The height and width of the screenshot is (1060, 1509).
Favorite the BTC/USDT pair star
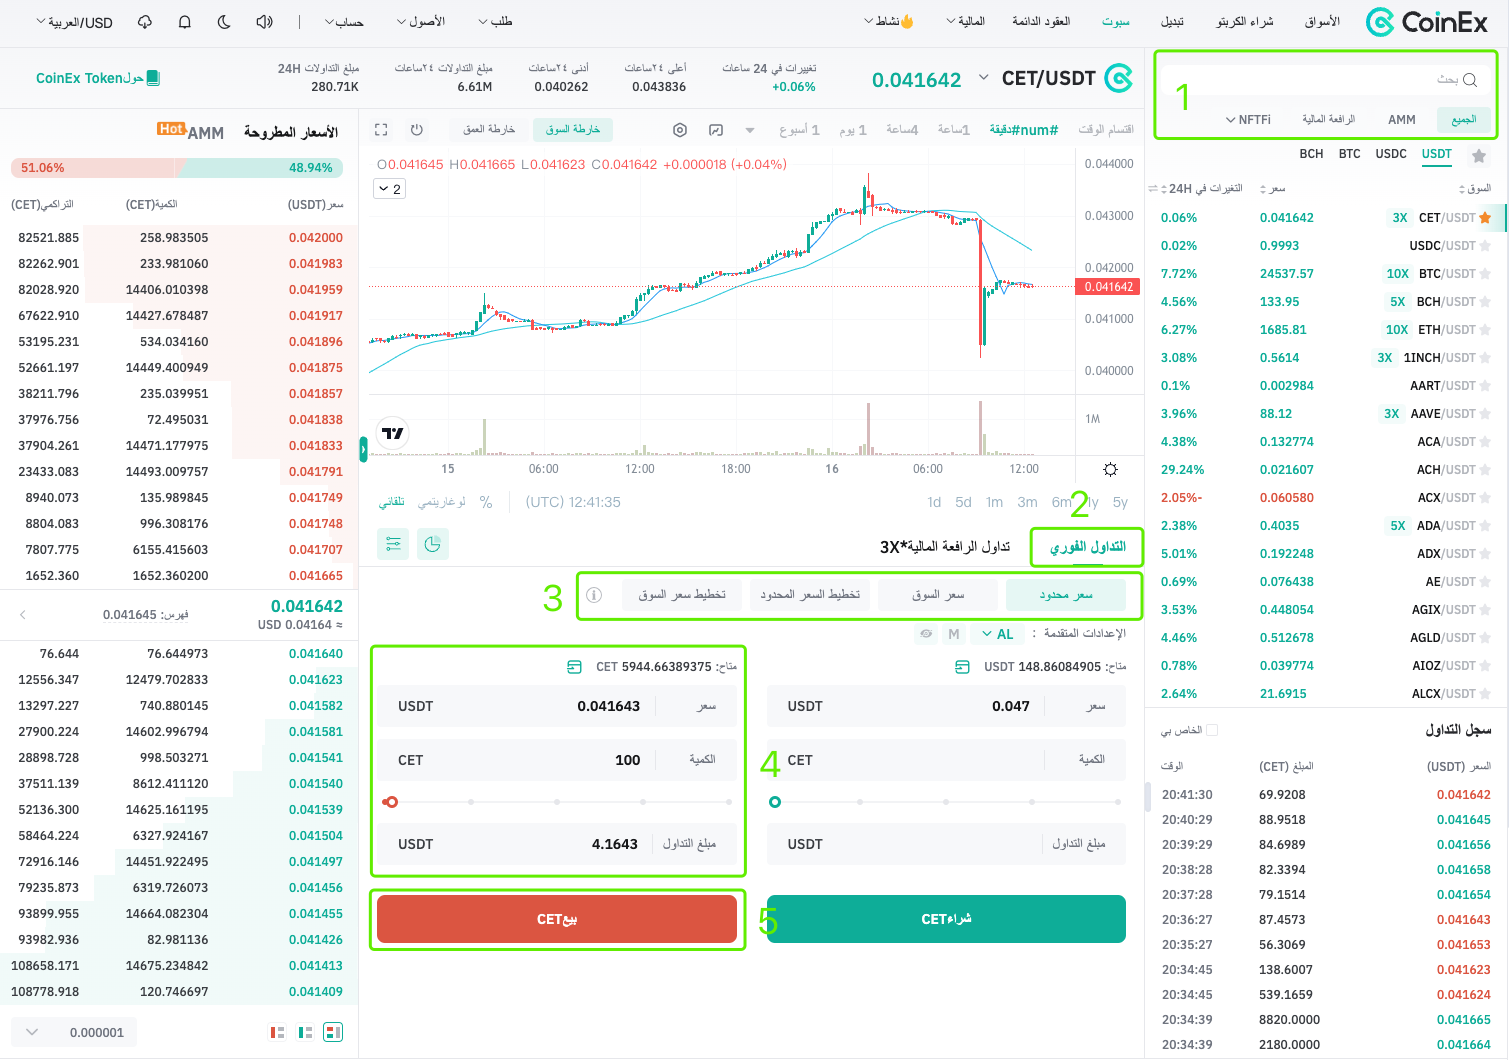point(1485,274)
